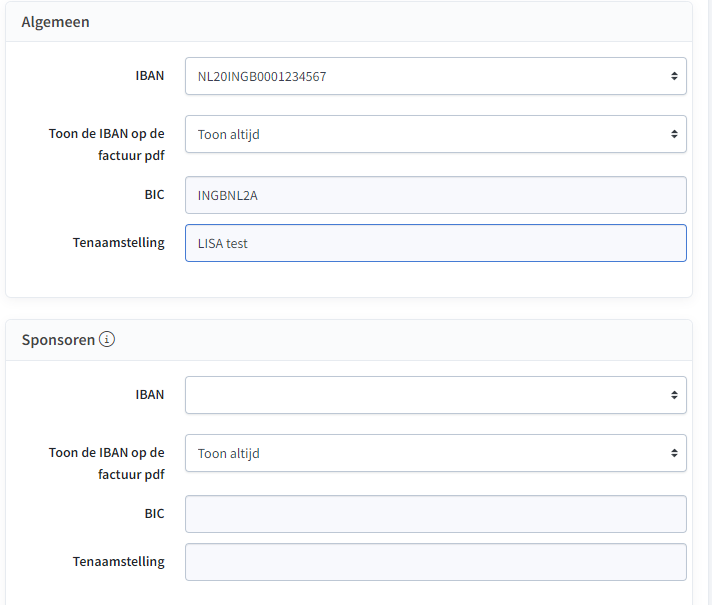Click Sponsoren 'Toon de IBAN op de factuur pdf' label
The width and height of the screenshot is (712, 605).
click(107, 463)
